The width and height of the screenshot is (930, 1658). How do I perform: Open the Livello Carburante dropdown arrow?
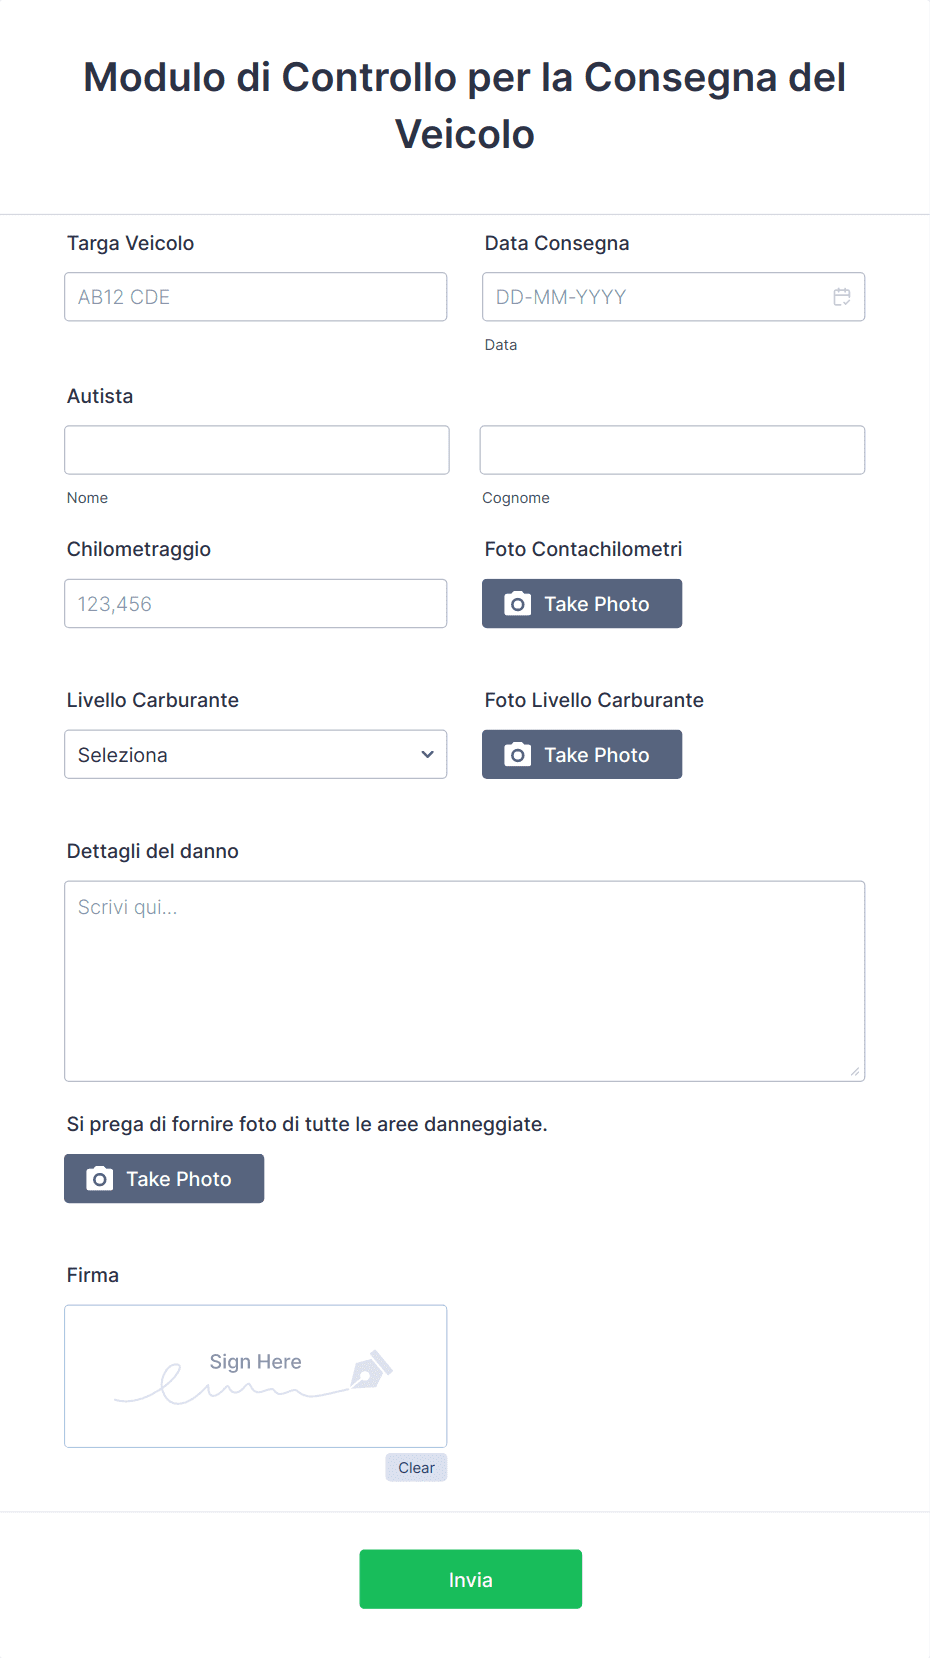427,754
